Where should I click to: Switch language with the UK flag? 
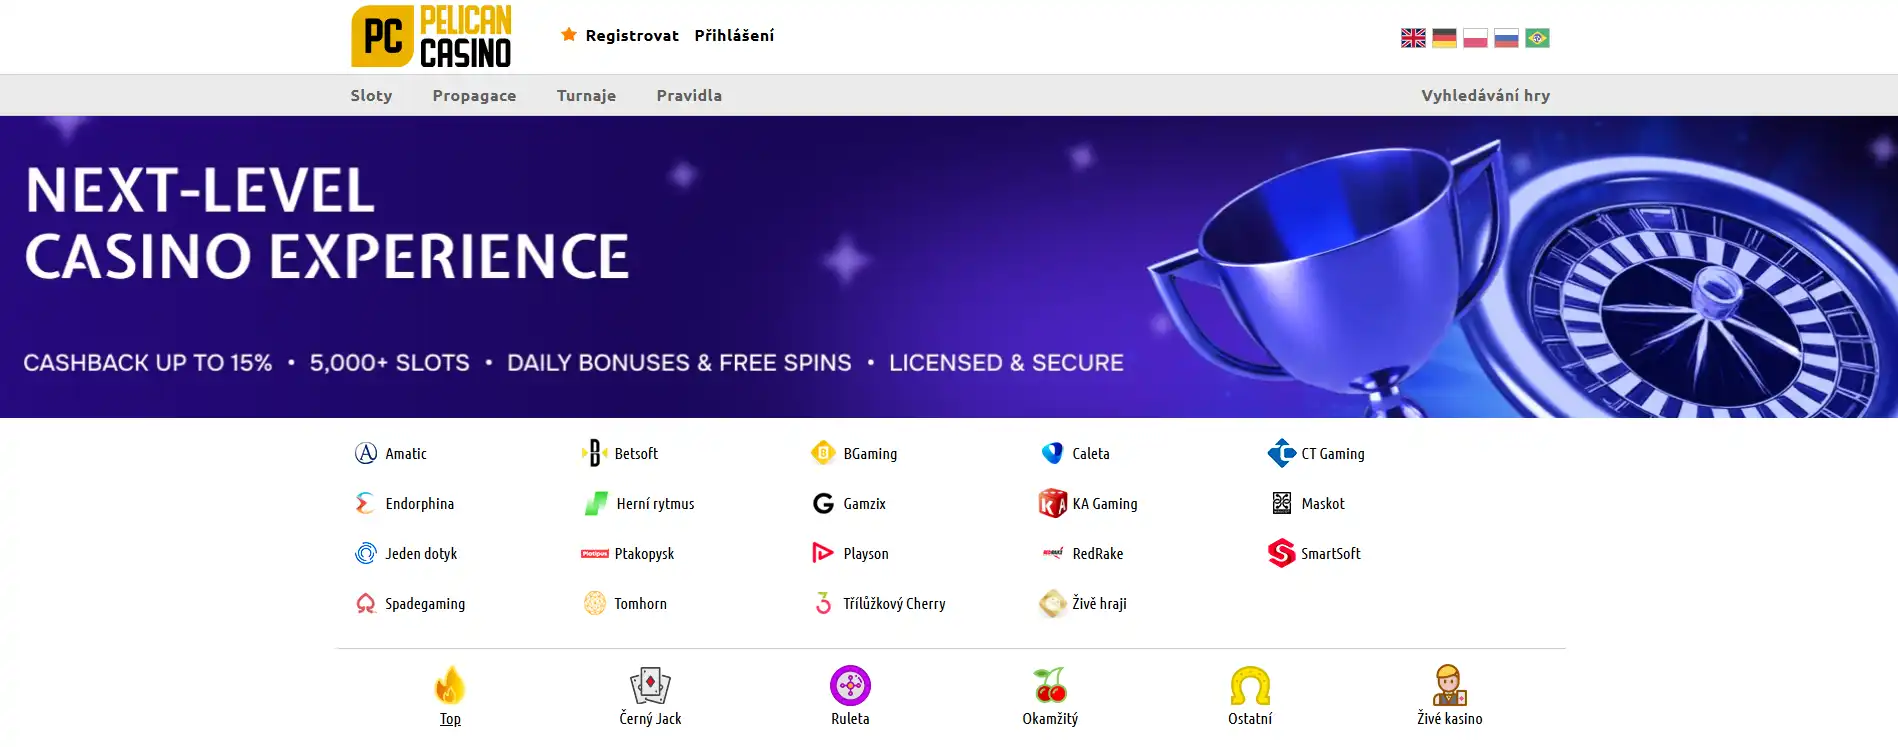(1413, 38)
